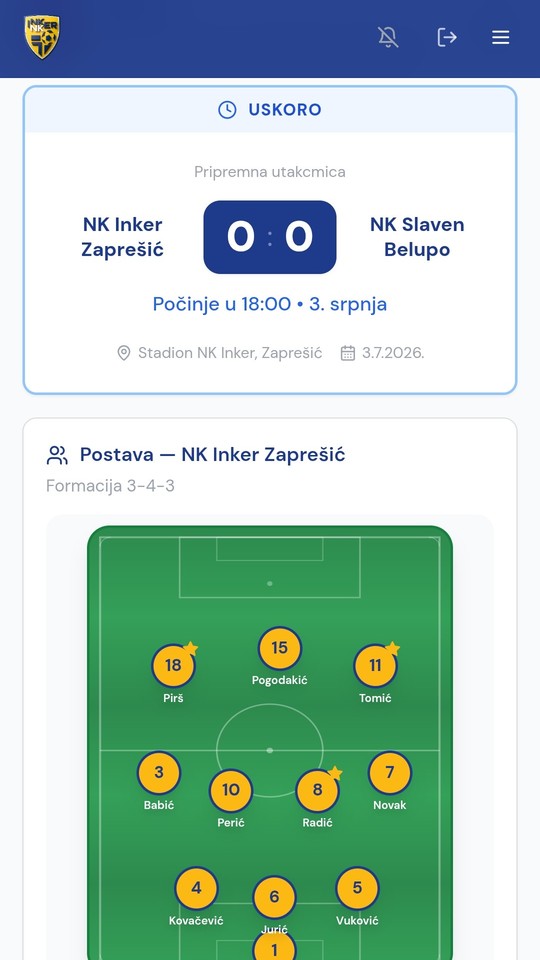Select player 10 Perić marker
The image size is (540, 960).
[x=231, y=790]
